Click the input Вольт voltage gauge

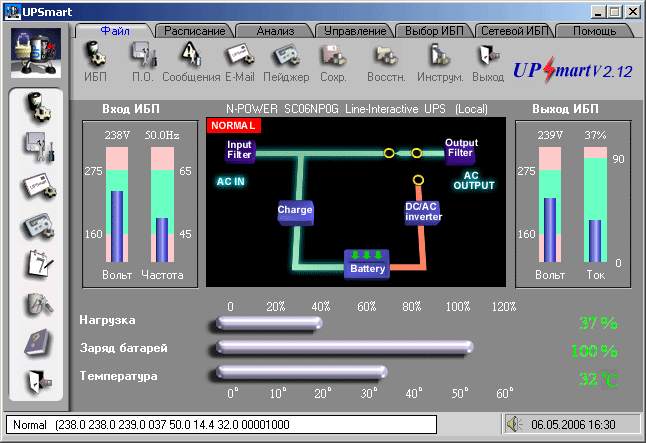pos(117,205)
